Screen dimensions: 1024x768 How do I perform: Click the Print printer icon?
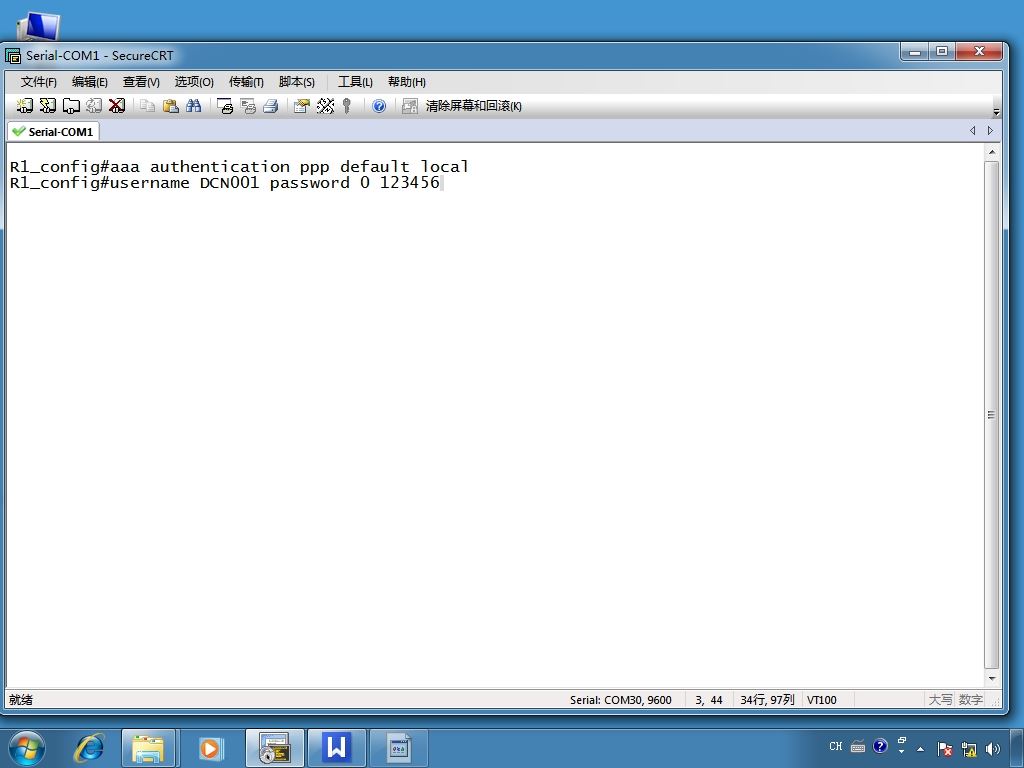click(270, 106)
